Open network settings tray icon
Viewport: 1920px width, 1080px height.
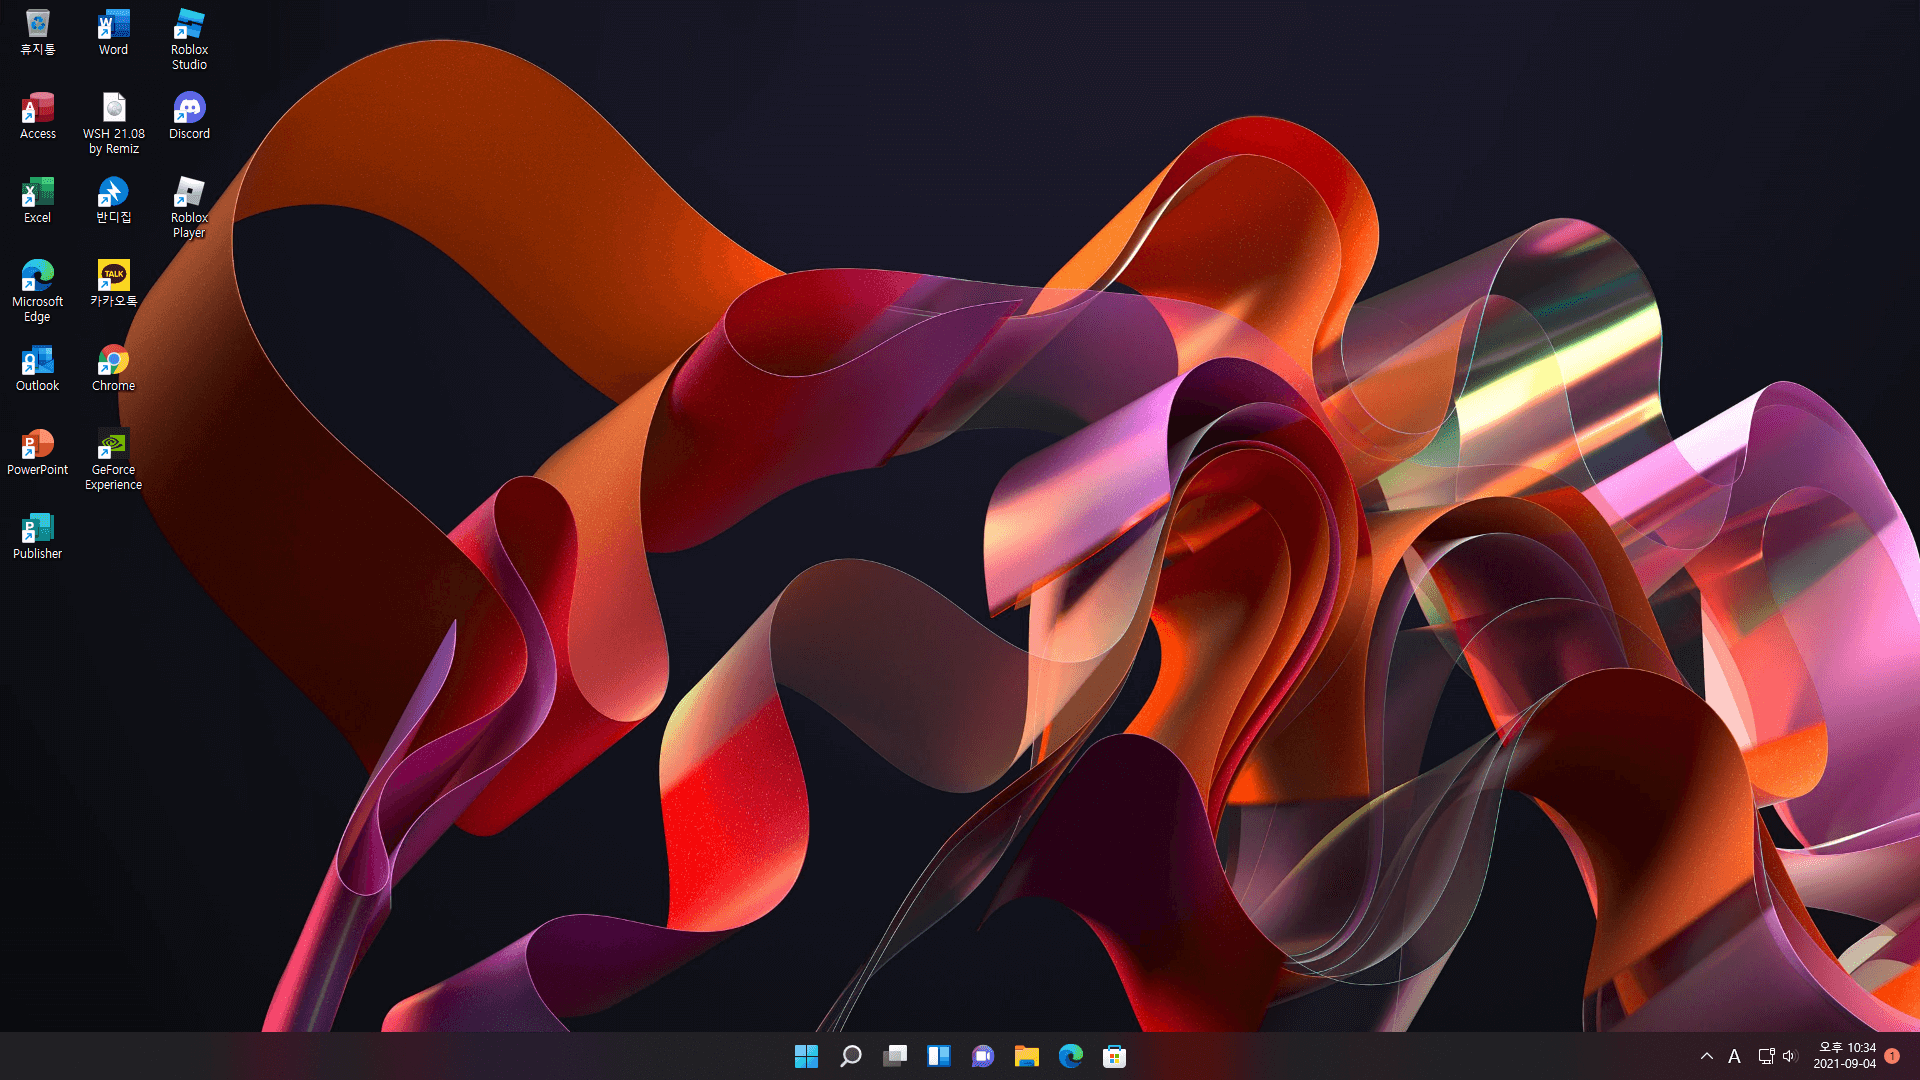click(x=1767, y=1056)
